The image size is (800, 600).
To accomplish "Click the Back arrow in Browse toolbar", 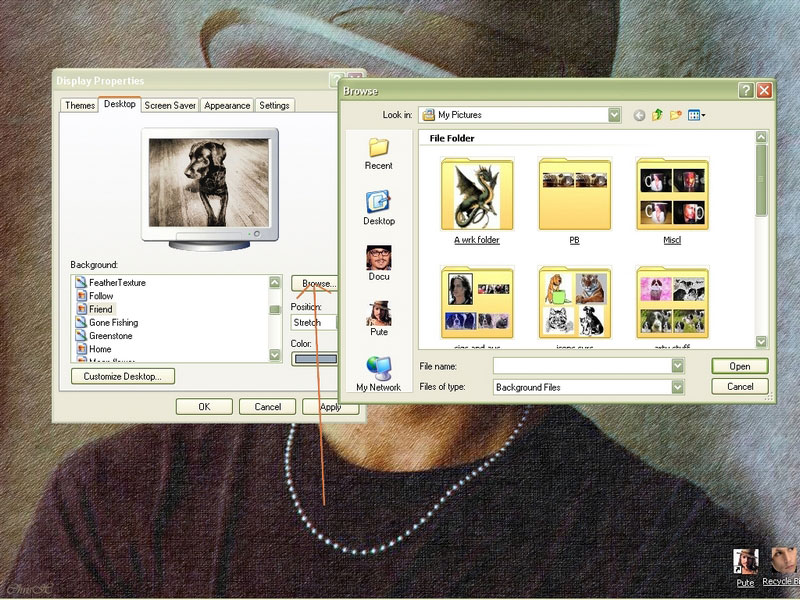I will [x=640, y=116].
